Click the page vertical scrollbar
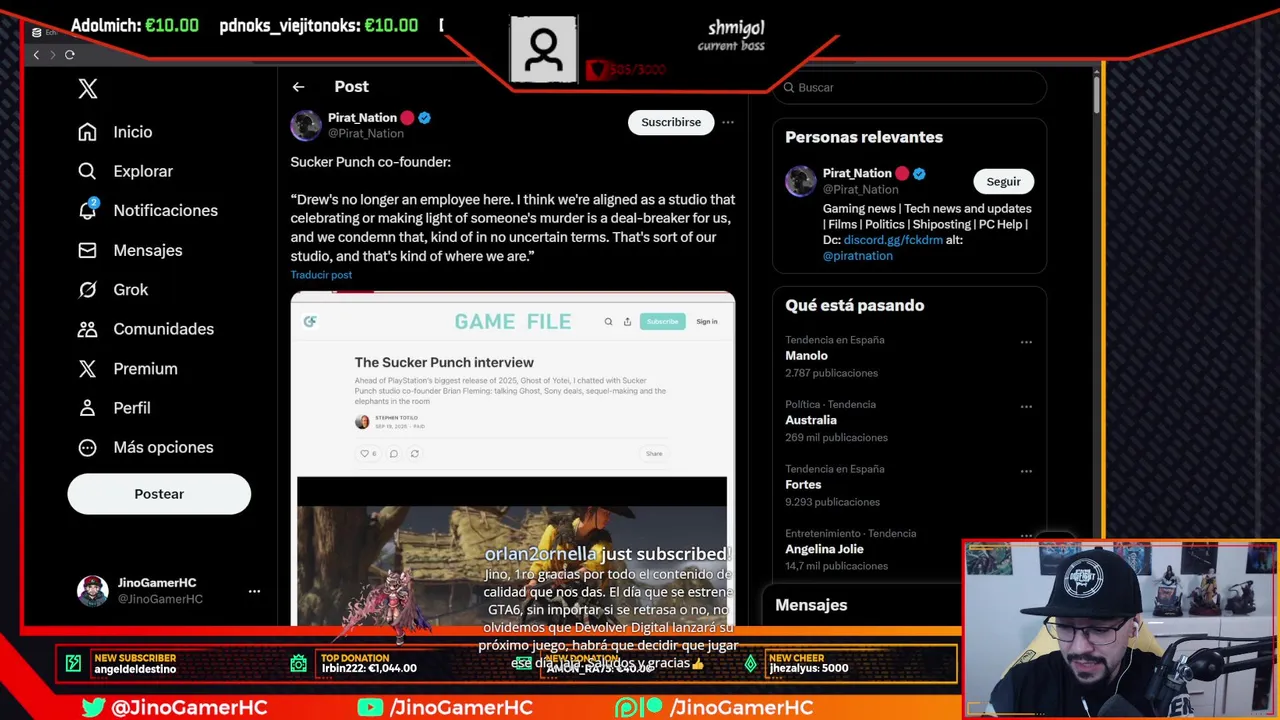Image resolution: width=1280 pixels, height=720 pixels. 1097,95
